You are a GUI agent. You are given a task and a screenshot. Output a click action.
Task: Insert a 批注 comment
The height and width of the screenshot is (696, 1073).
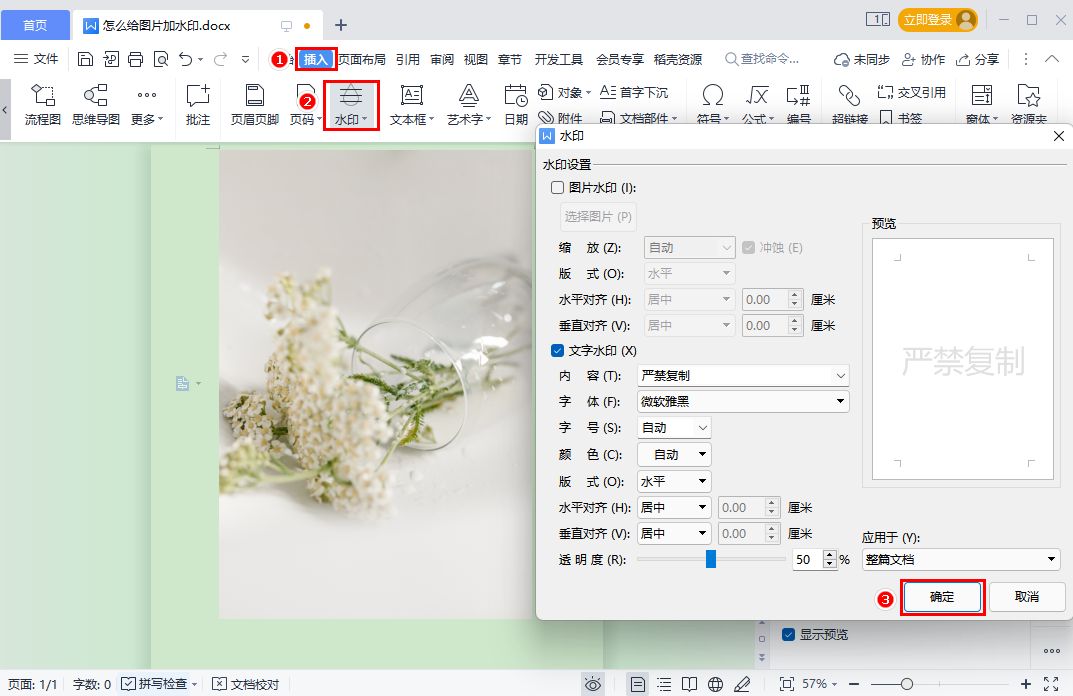coord(198,105)
